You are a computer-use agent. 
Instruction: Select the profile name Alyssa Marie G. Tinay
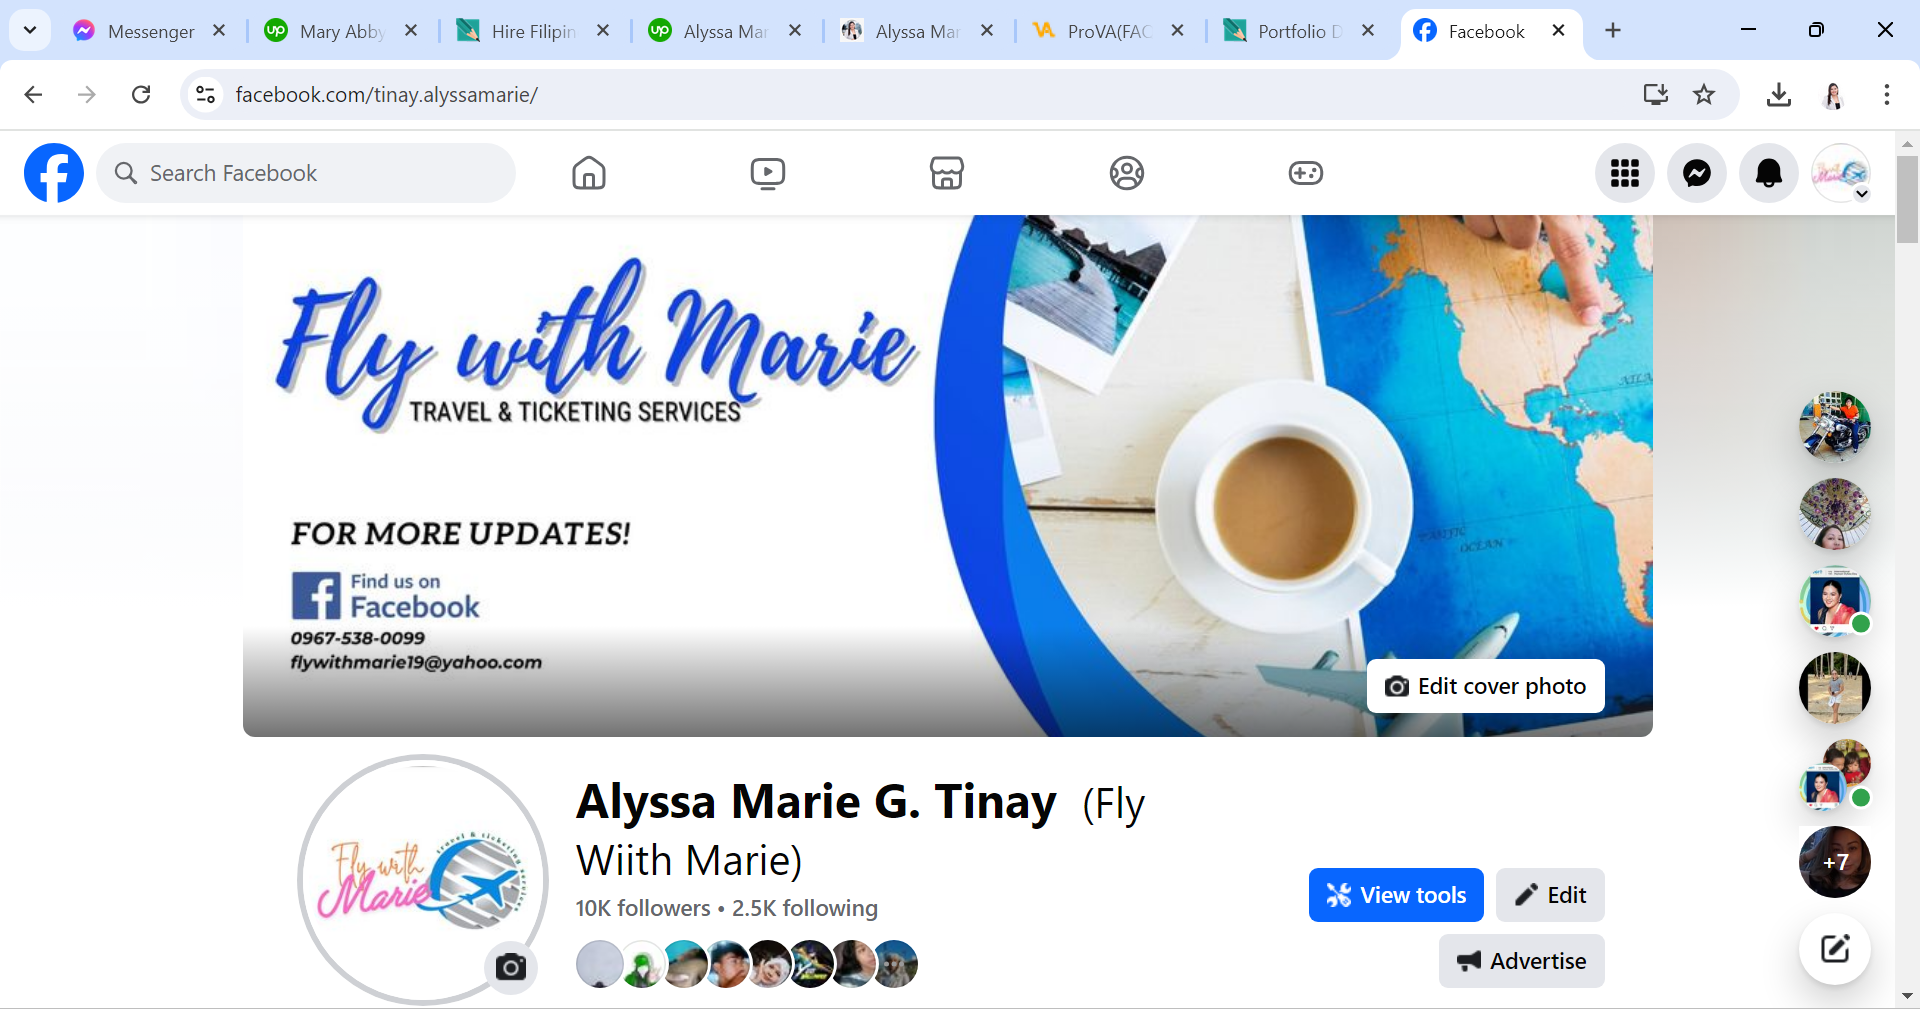click(x=816, y=802)
